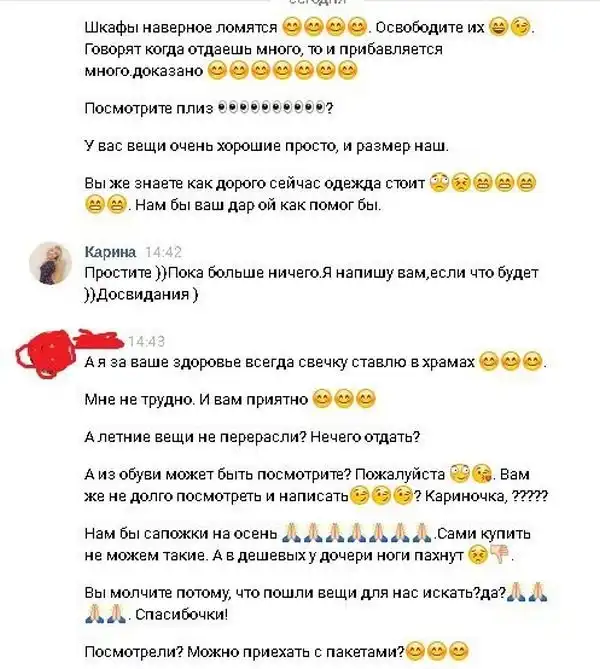Click the red scribbled-out sender avatar
This screenshot has height=669, width=600.
(x=47, y=354)
